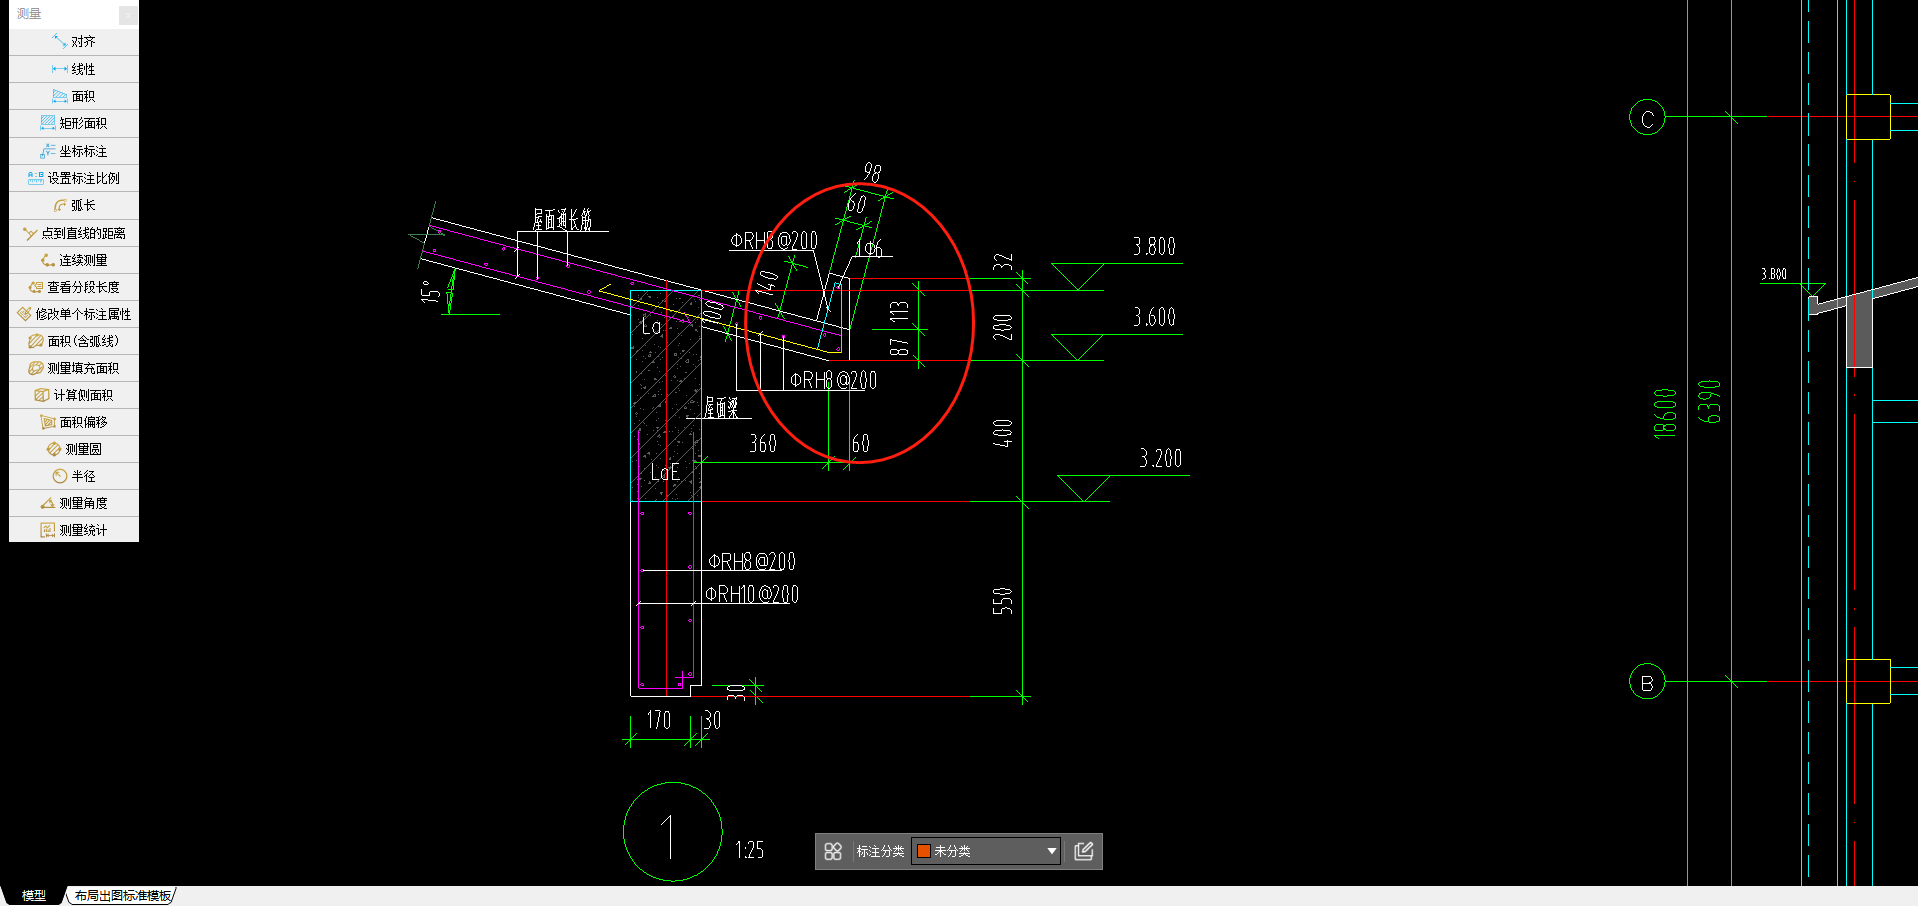Select the 对齐 aligned measurement tool
The image size is (1918, 906).
click(74, 41)
